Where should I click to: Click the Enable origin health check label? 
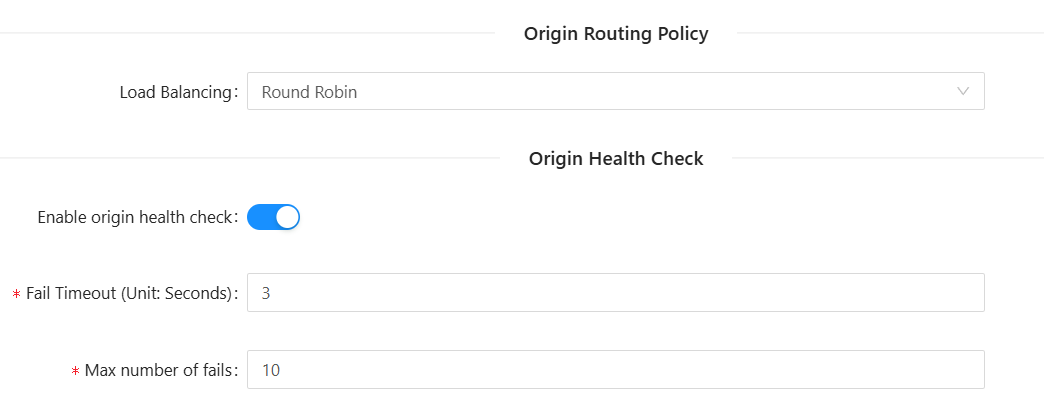(135, 217)
